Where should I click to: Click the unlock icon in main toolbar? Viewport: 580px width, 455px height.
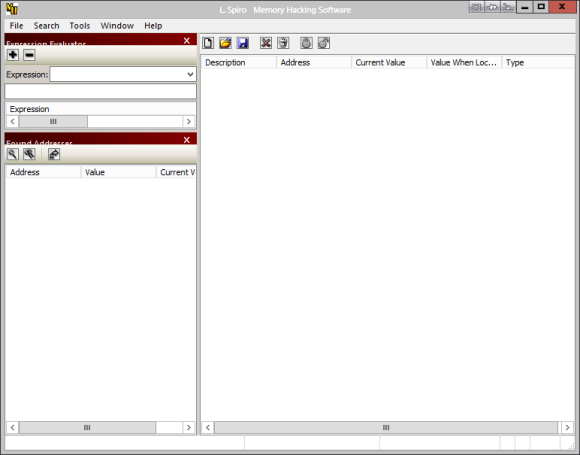[324, 43]
